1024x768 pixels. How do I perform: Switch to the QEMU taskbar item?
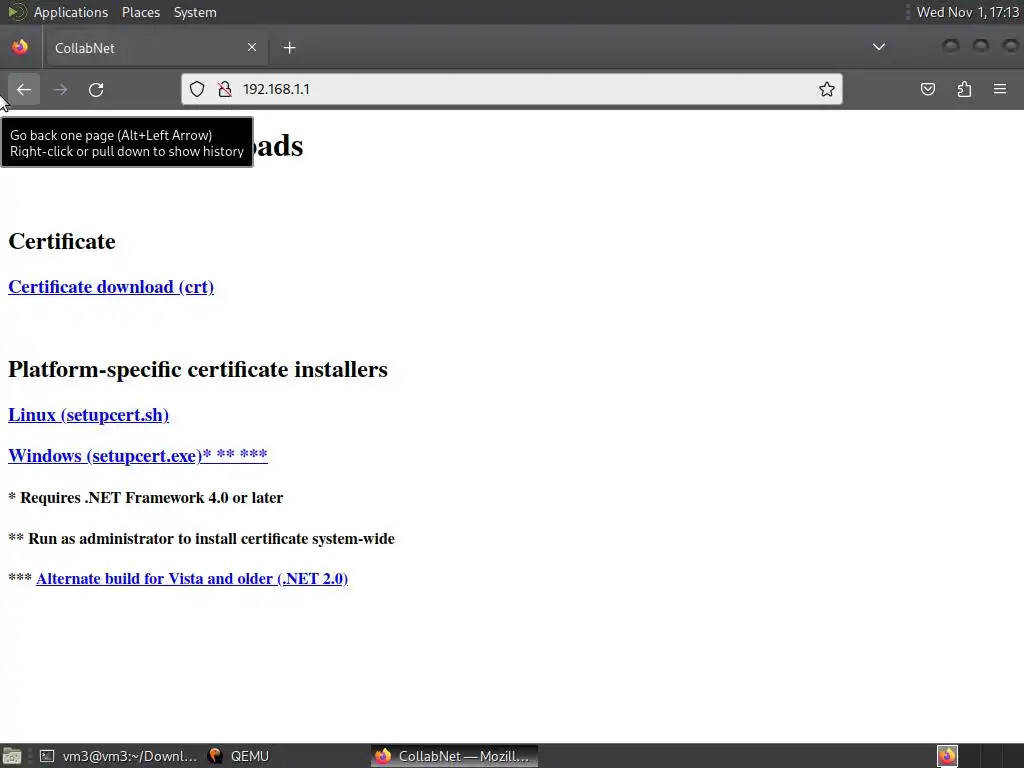click(238, 756)
